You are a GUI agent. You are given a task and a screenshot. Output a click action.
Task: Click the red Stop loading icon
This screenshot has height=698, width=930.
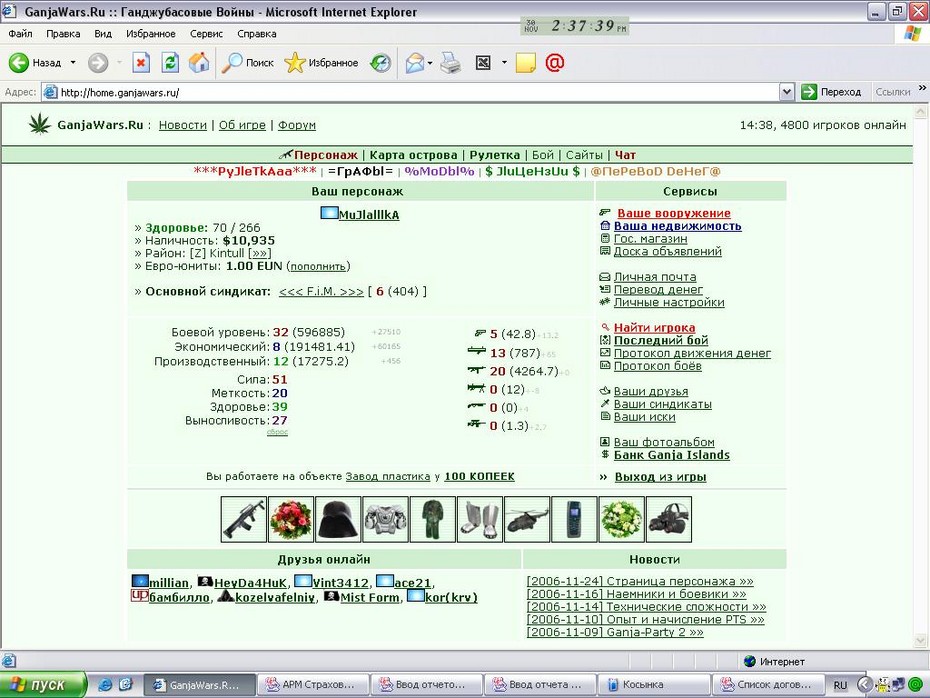141,62
